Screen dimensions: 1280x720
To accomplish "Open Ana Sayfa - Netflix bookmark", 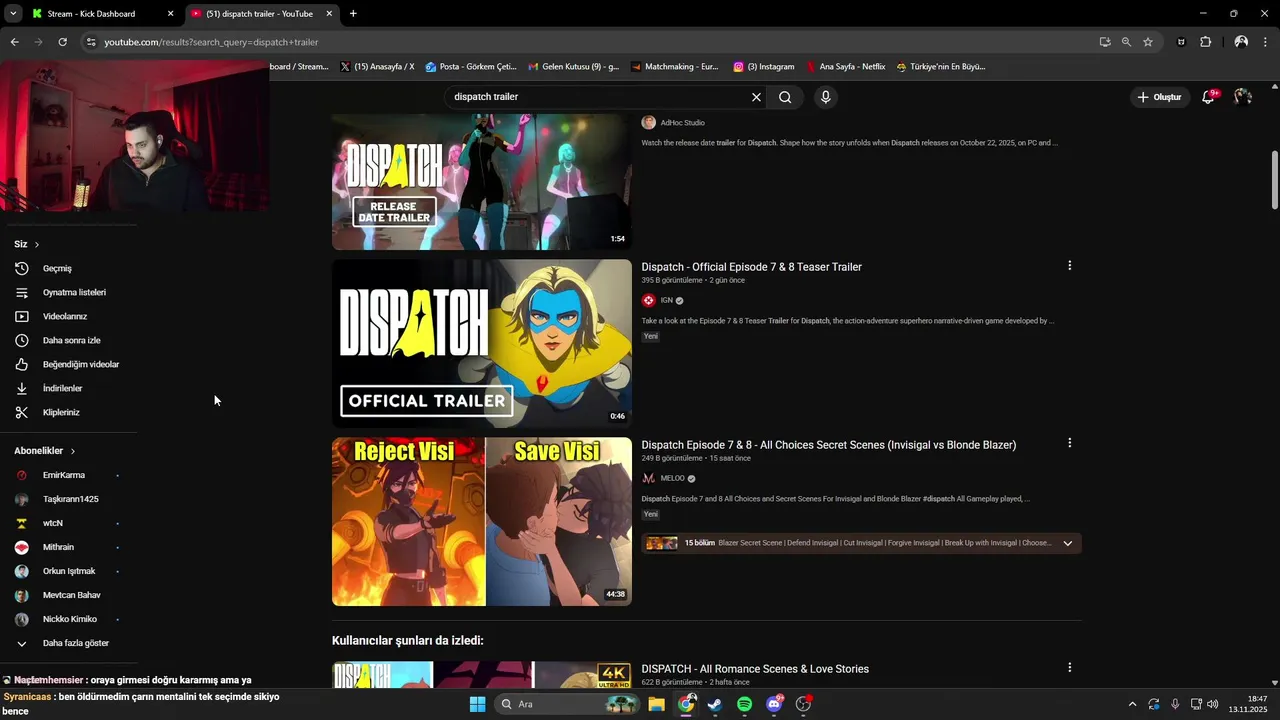I will point(846,67).
